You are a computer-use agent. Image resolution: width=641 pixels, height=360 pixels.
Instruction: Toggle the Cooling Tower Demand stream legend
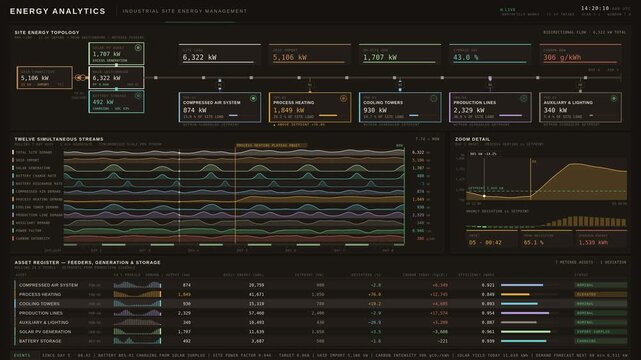36,207
